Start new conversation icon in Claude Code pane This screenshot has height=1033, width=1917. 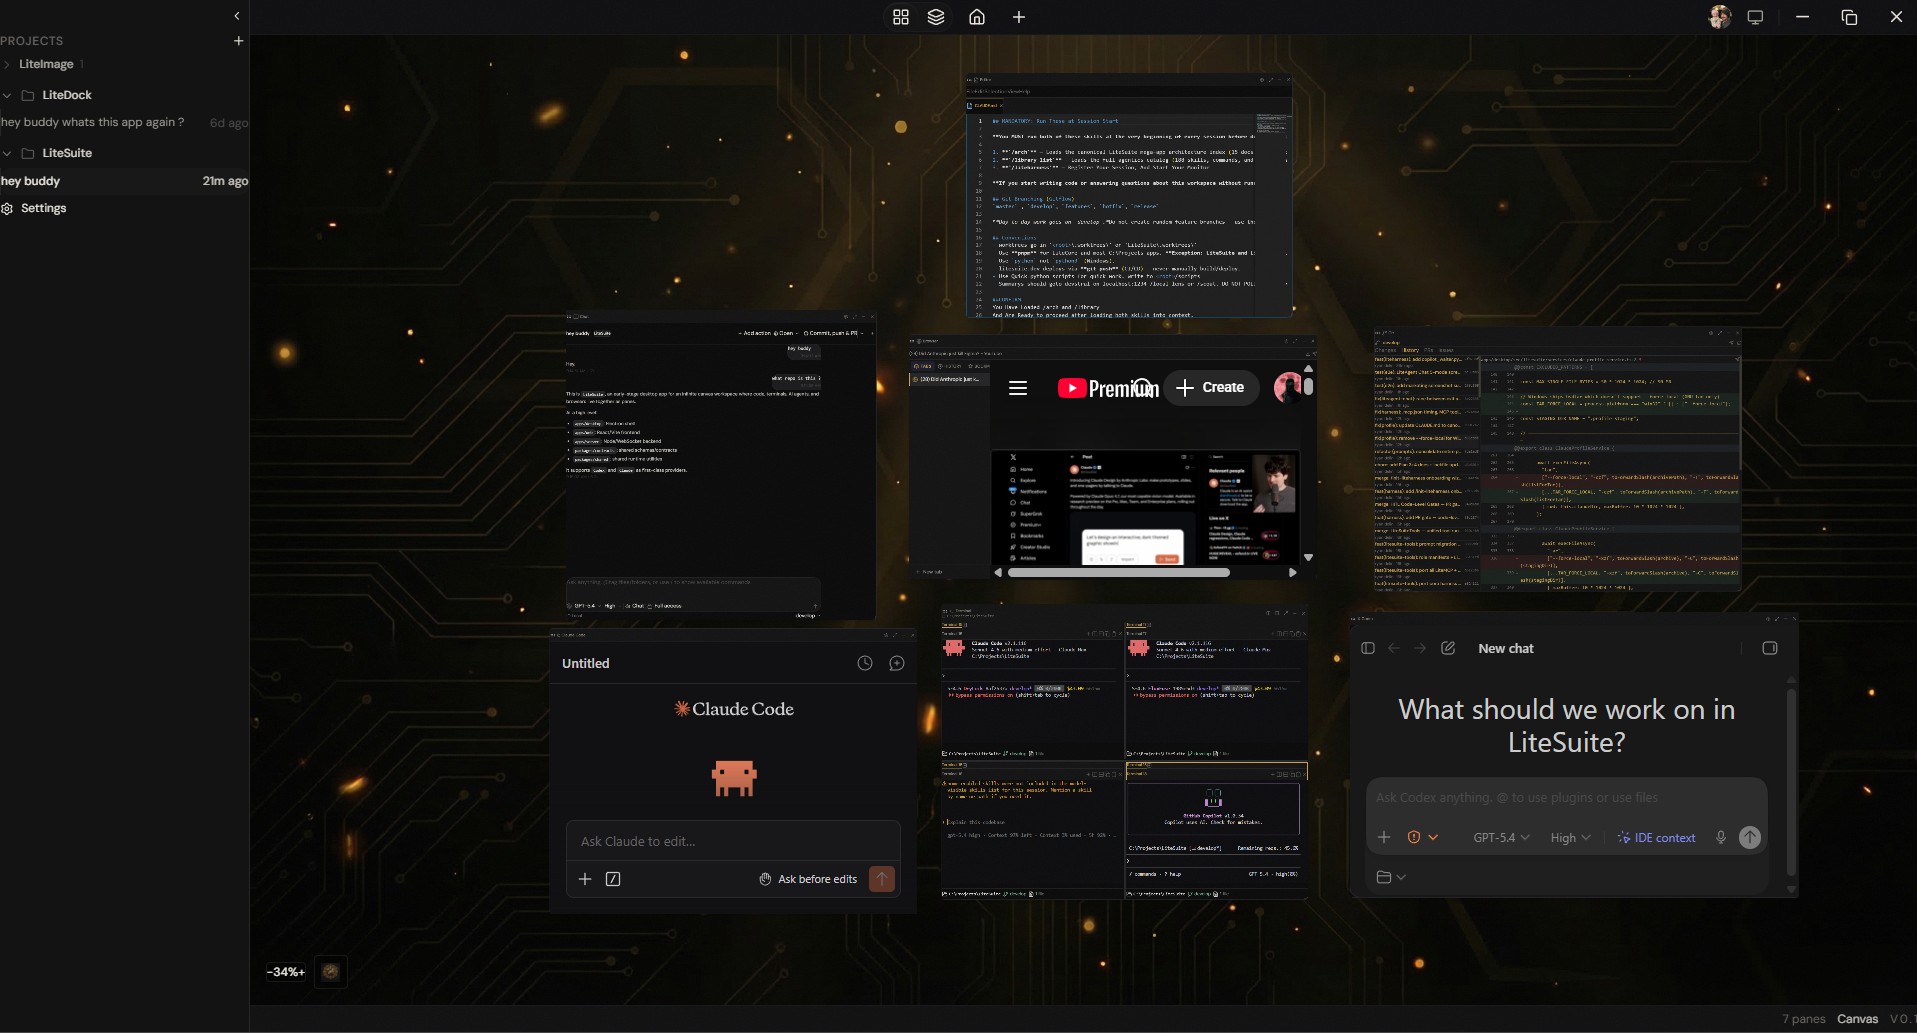(x=897, y=663)
